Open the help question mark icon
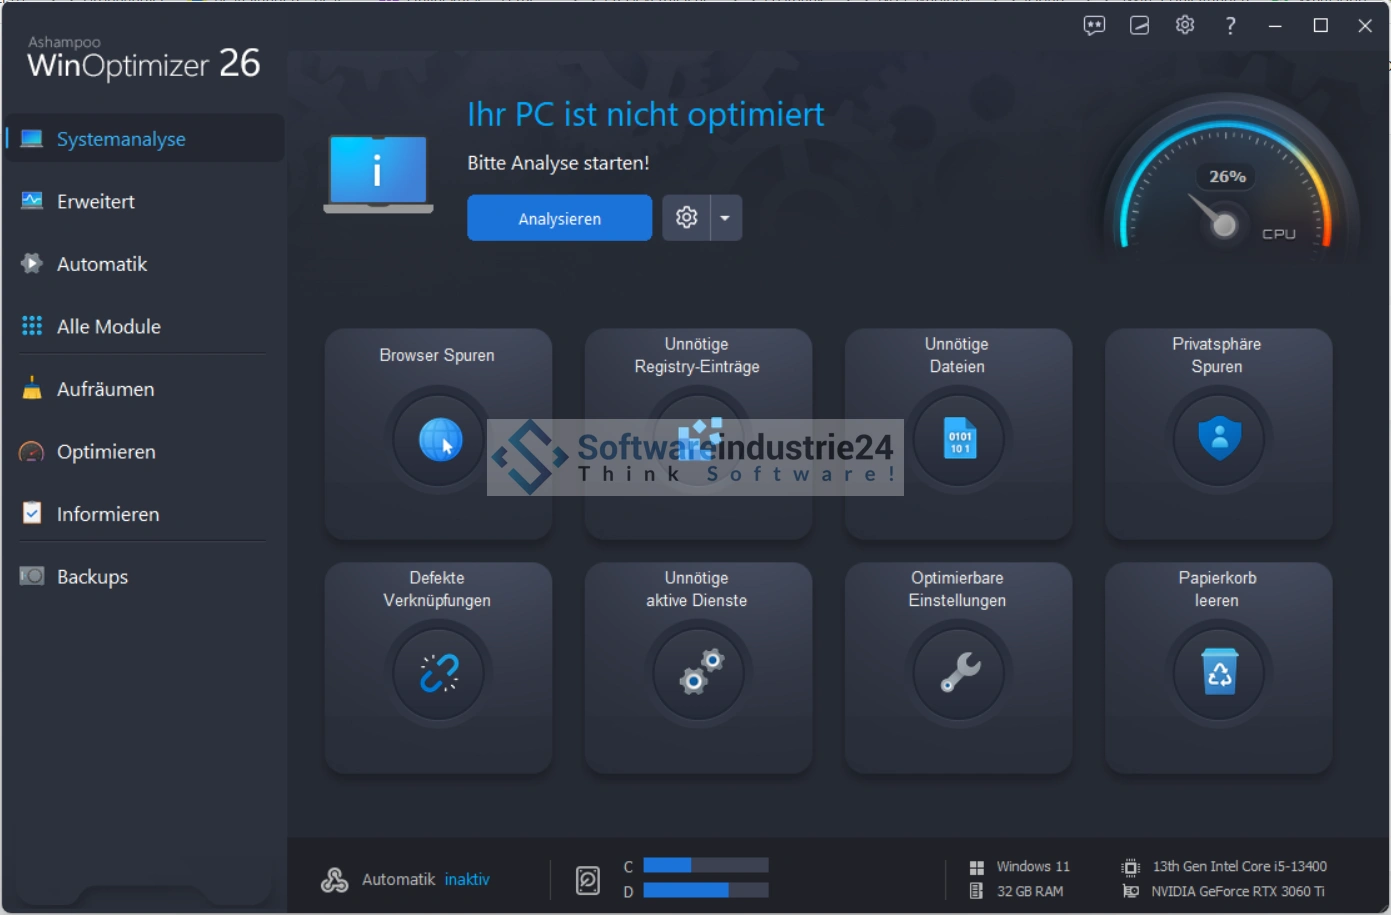The image size is (1391, 915). pos(1230,26)
